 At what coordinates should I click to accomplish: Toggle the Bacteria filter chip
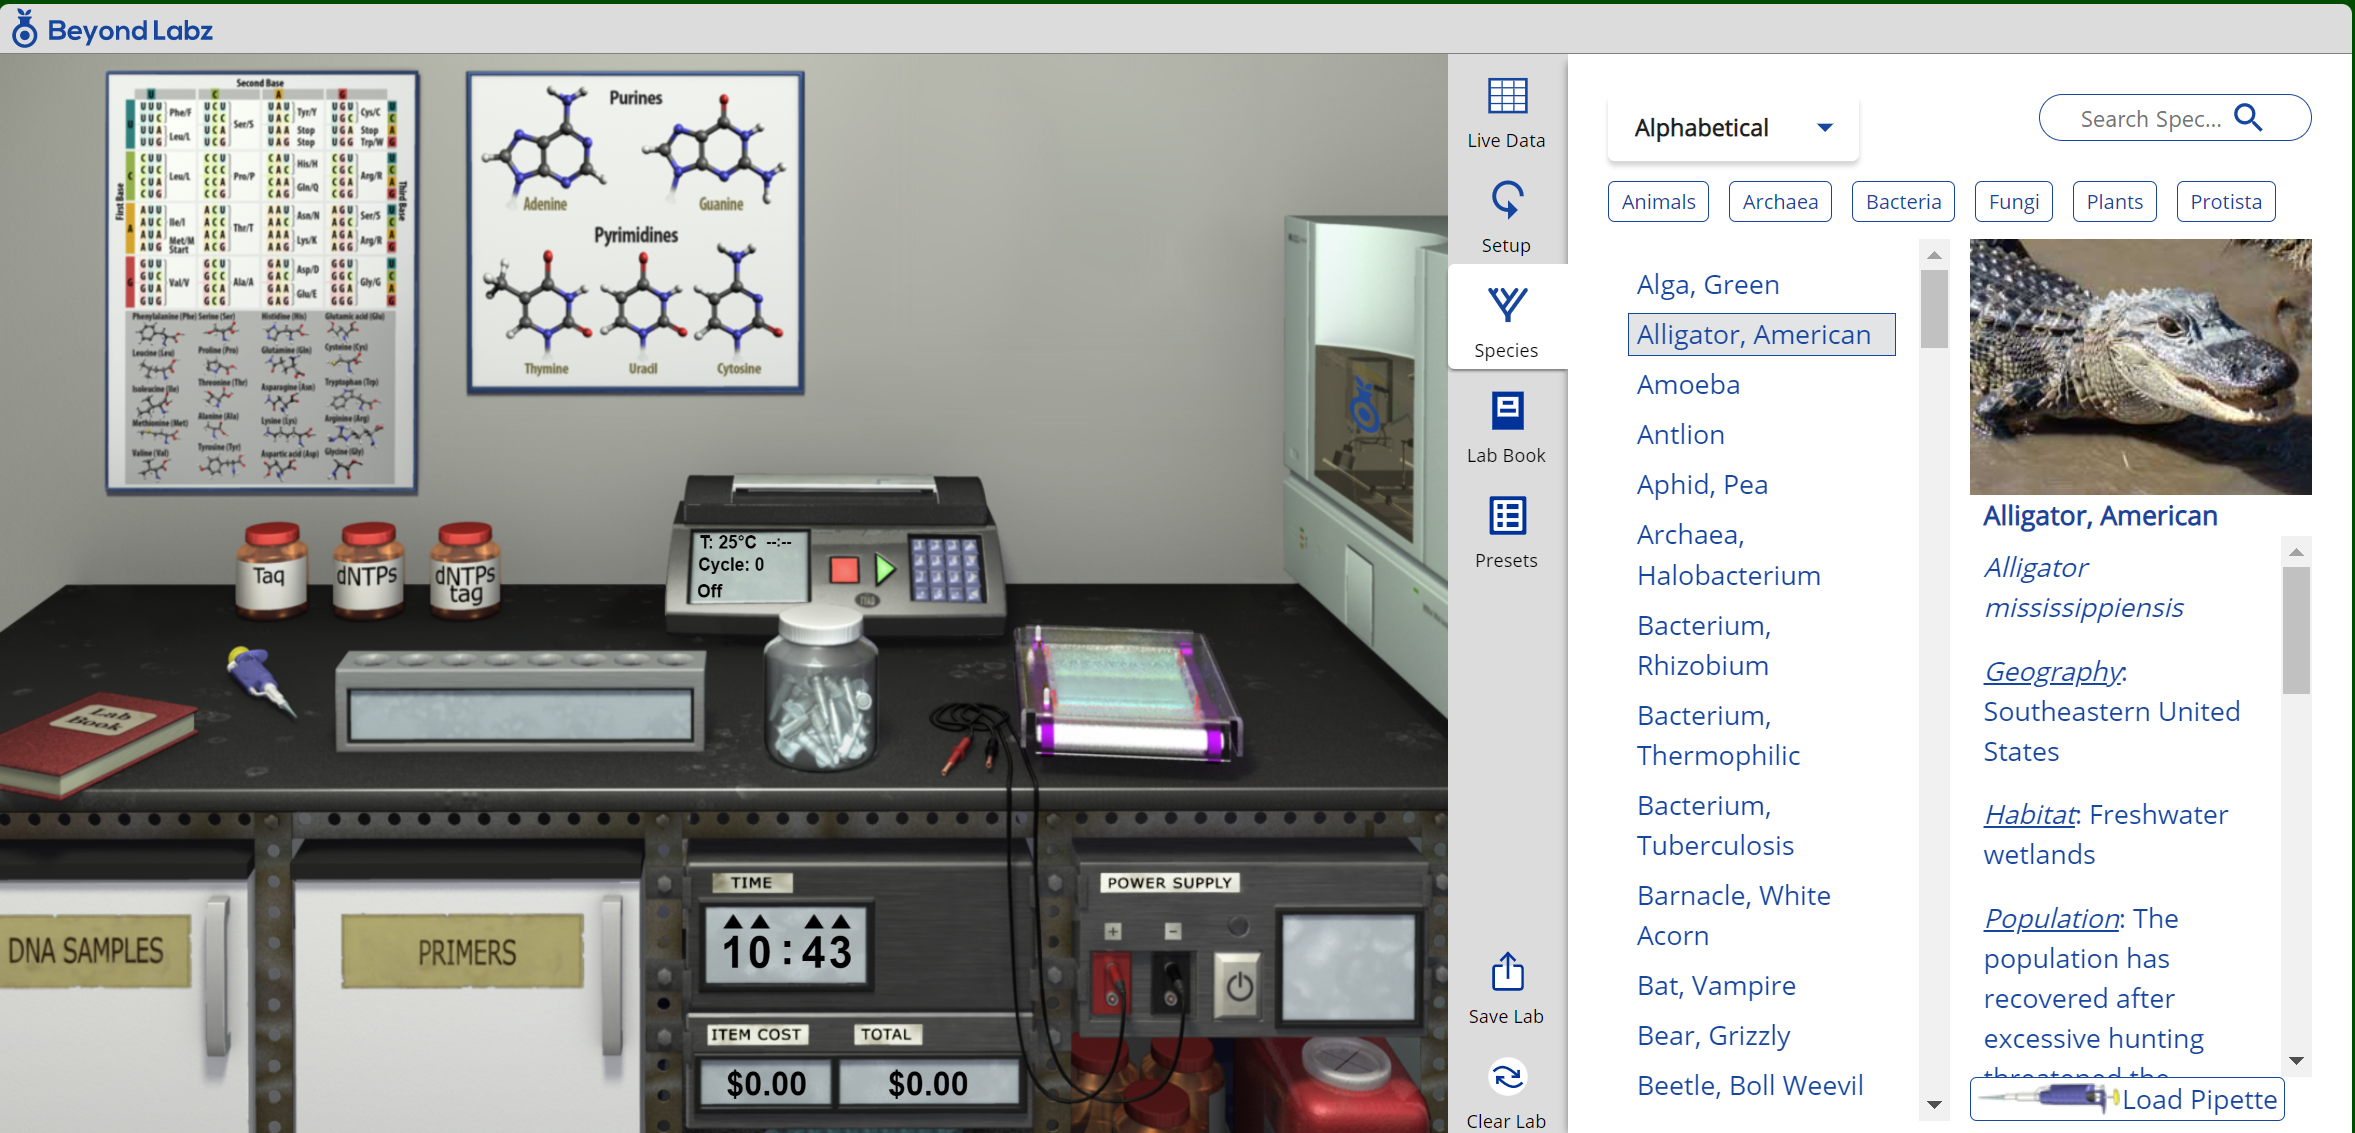pyautogui.click(x=1903, y=202)
